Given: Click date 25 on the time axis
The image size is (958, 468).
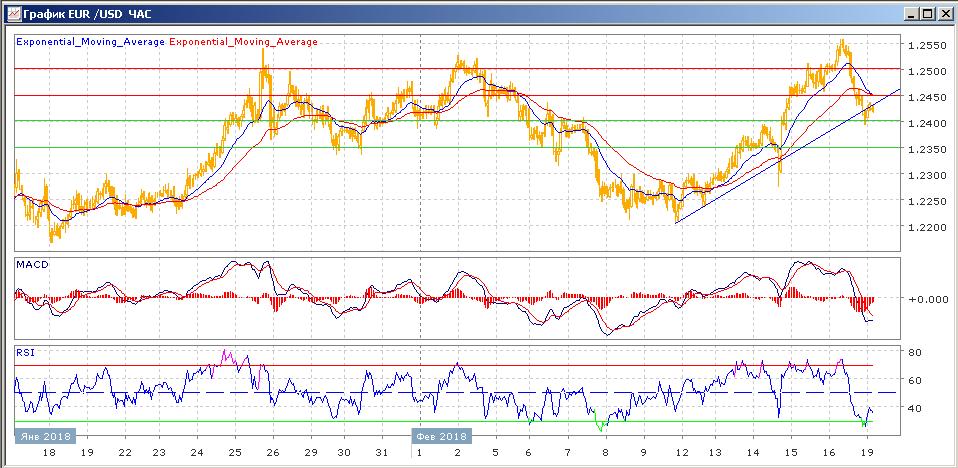Looking at the screenshot, I should click(234, 453).
